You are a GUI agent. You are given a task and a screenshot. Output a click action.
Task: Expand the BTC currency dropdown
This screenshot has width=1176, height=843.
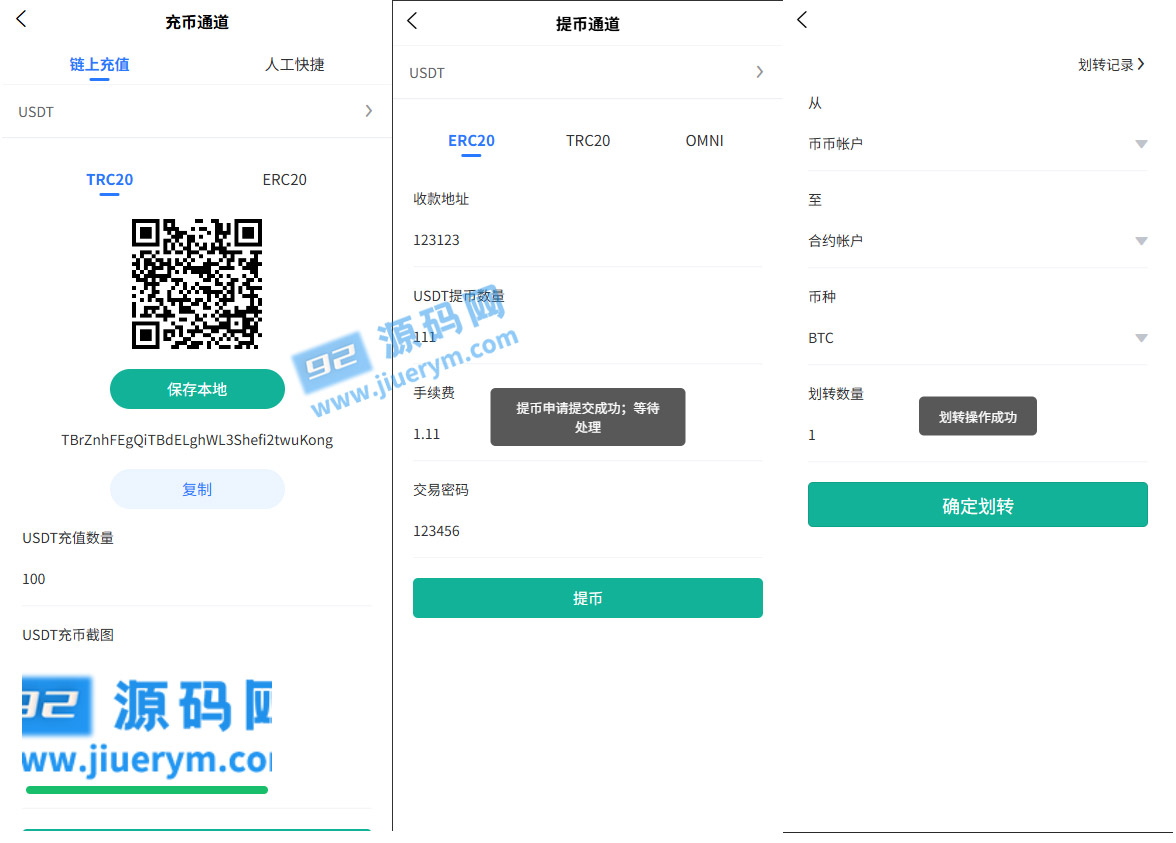point(977,338)
